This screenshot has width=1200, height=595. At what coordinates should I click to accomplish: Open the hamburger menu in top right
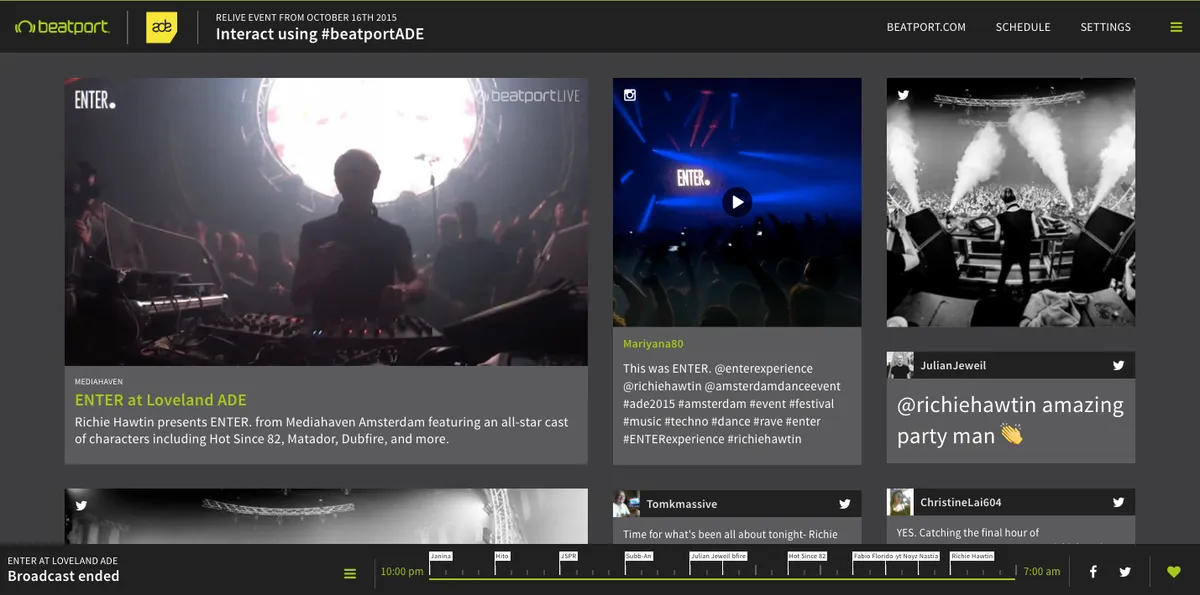[x=1176, y=27]
